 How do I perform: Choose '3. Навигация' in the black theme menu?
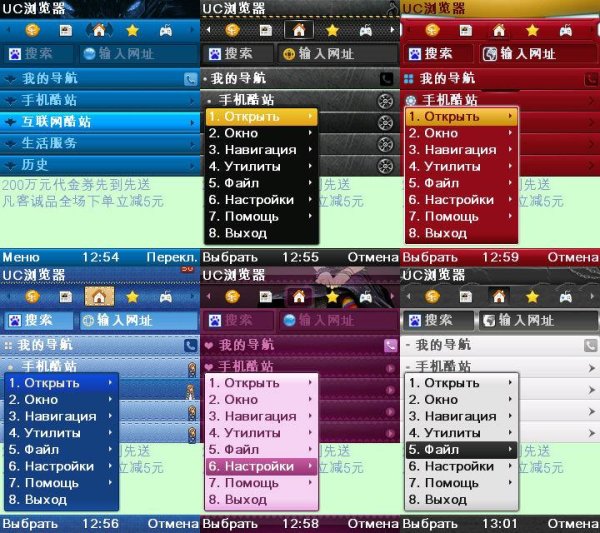click(x=262, y=150)
